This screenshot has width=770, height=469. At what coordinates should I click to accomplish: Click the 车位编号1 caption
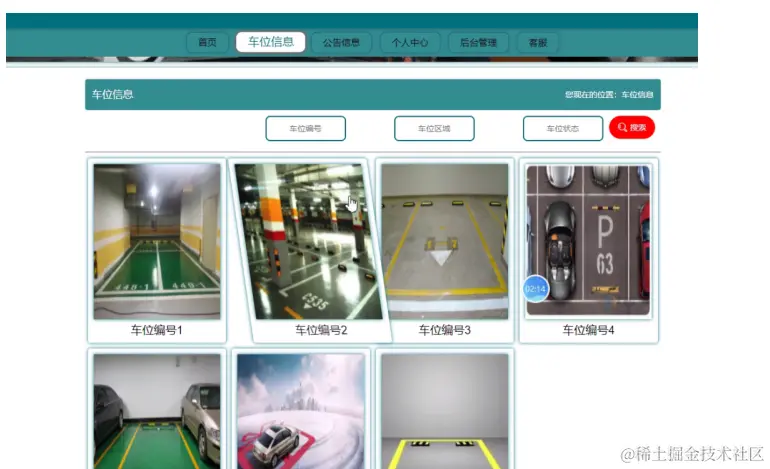click(x=157, y=330)
